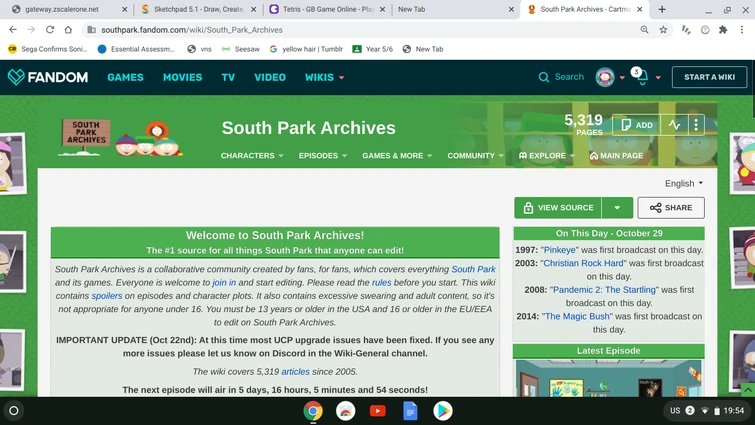
Task: Click the browser back arrow
Action: 13,30
